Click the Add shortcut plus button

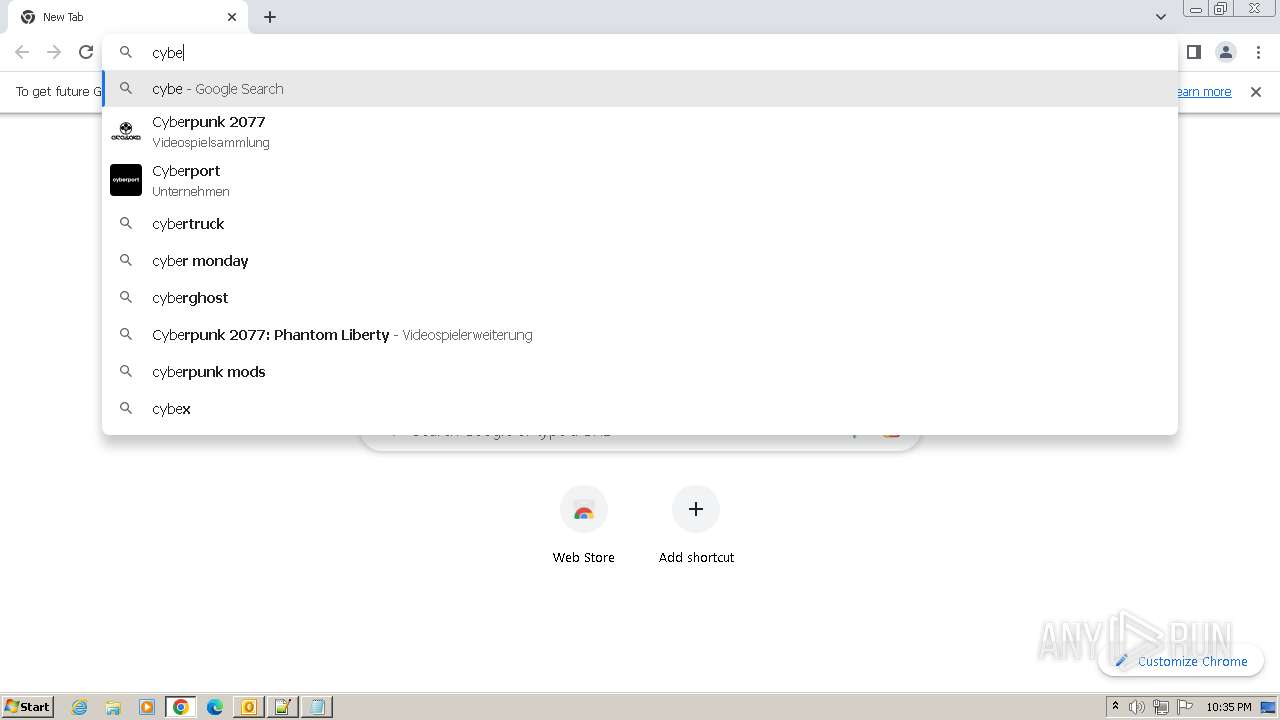pos(696,510)
